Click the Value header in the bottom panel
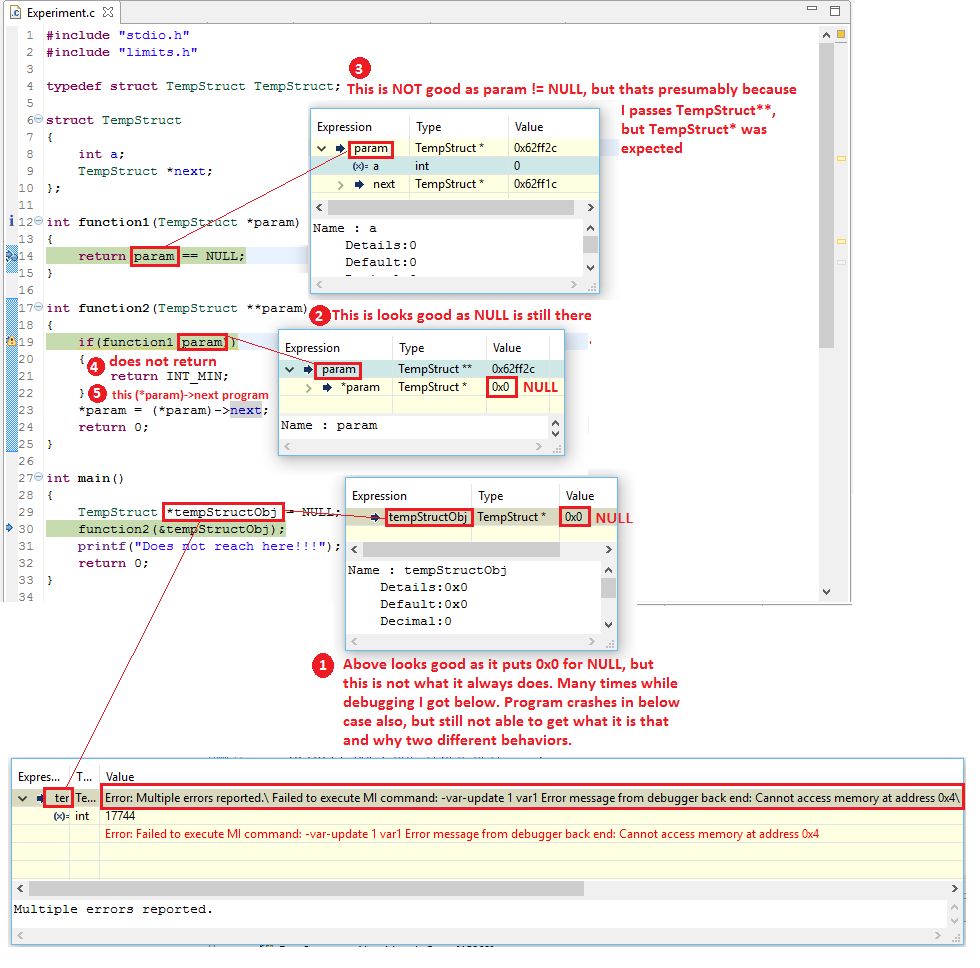This screenshot has width=980, height=968. click(x=120, y=777)
